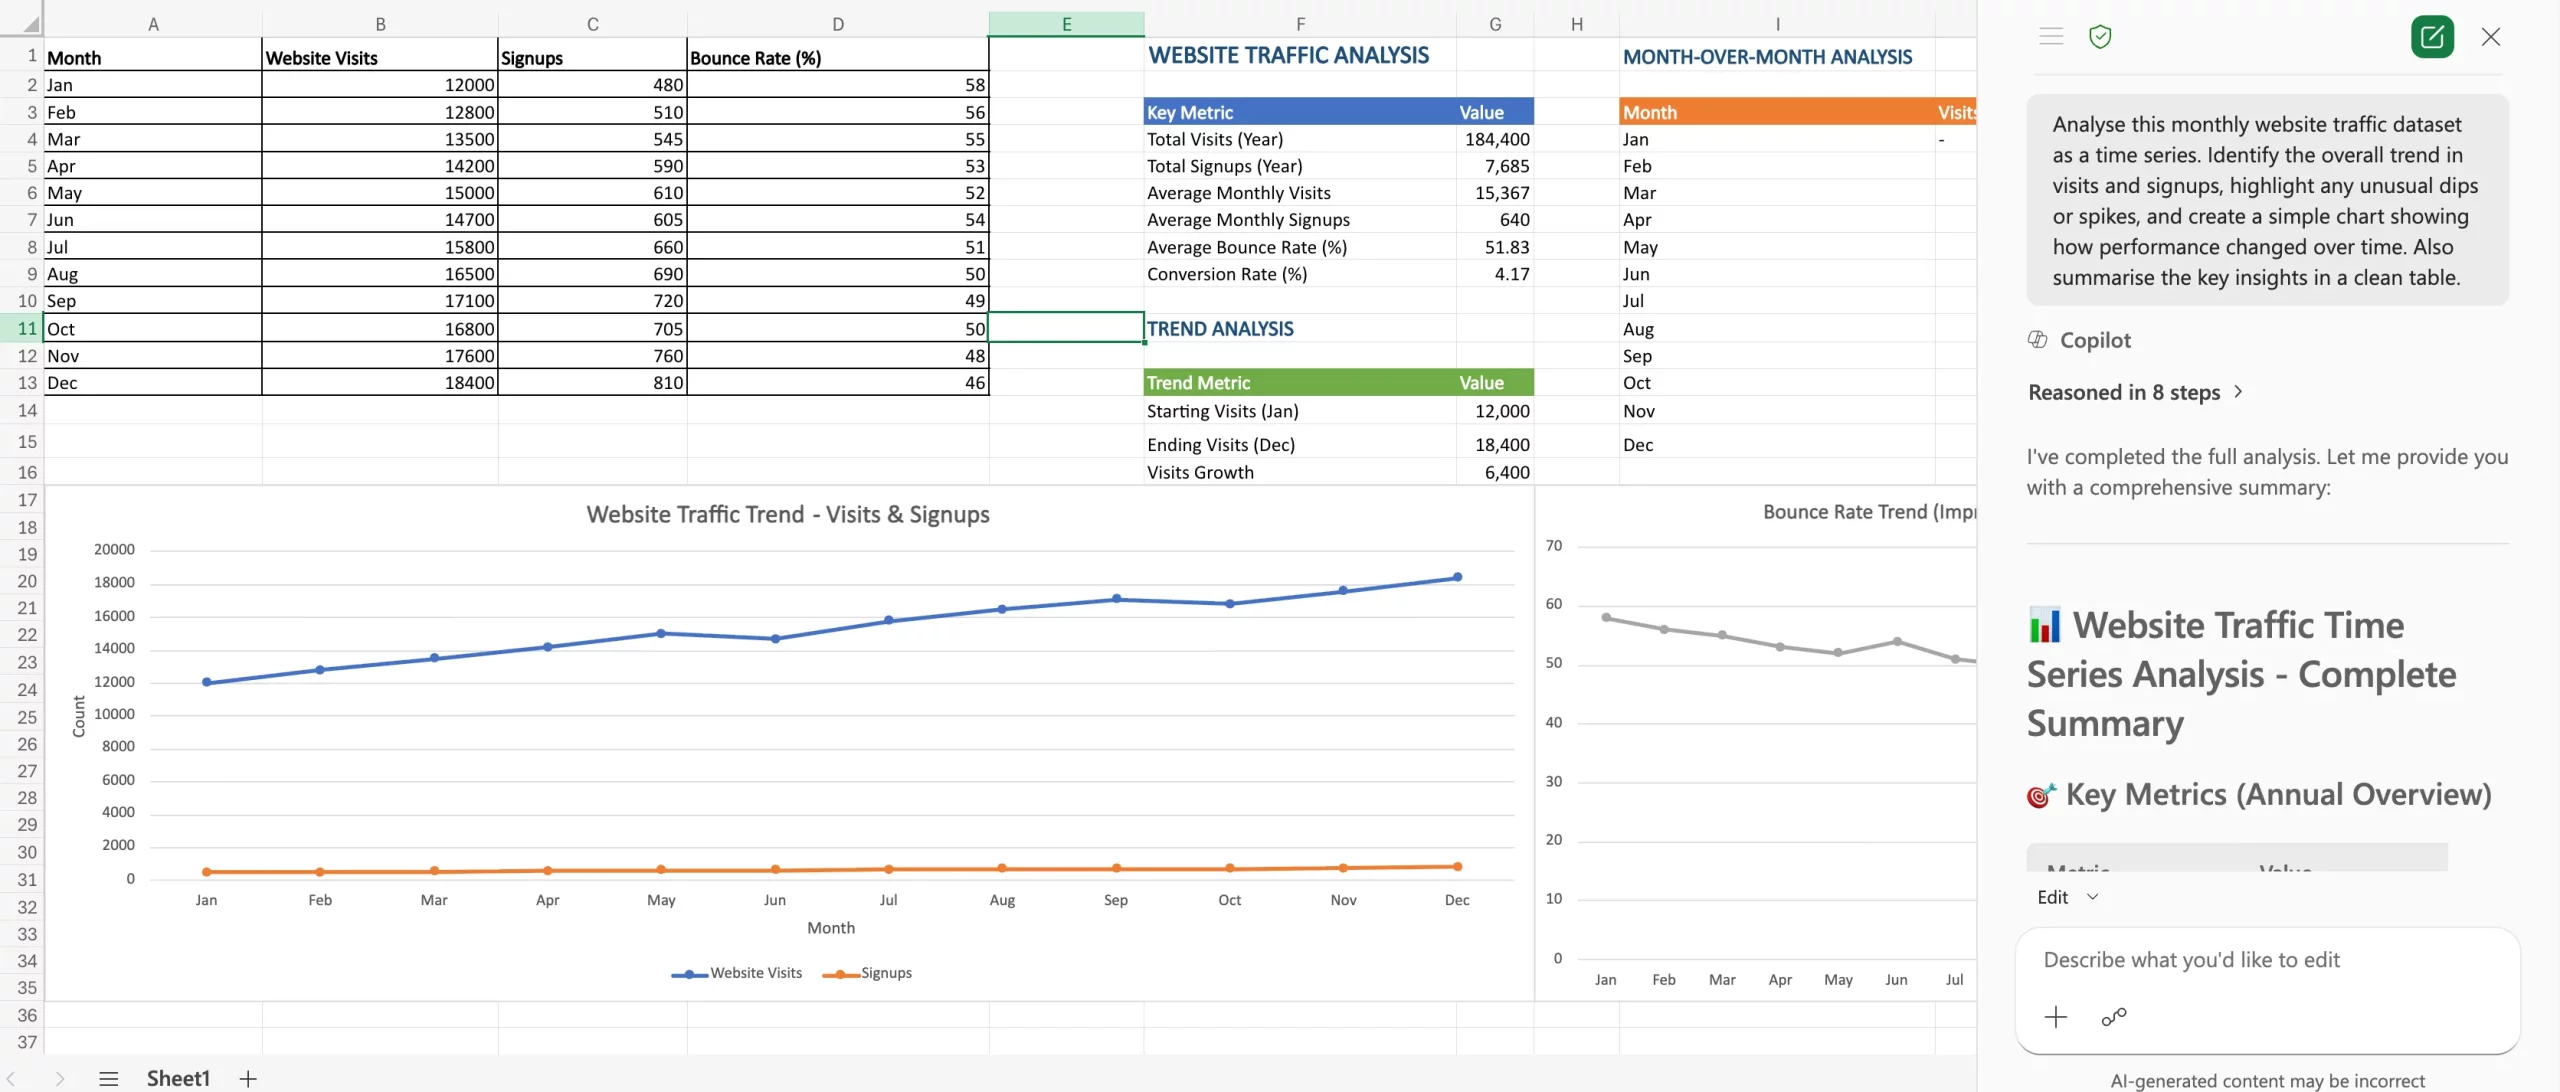2560x1092 pixels.
Task: Add a new sheet with plus icon
Action: coord(248,1078)
